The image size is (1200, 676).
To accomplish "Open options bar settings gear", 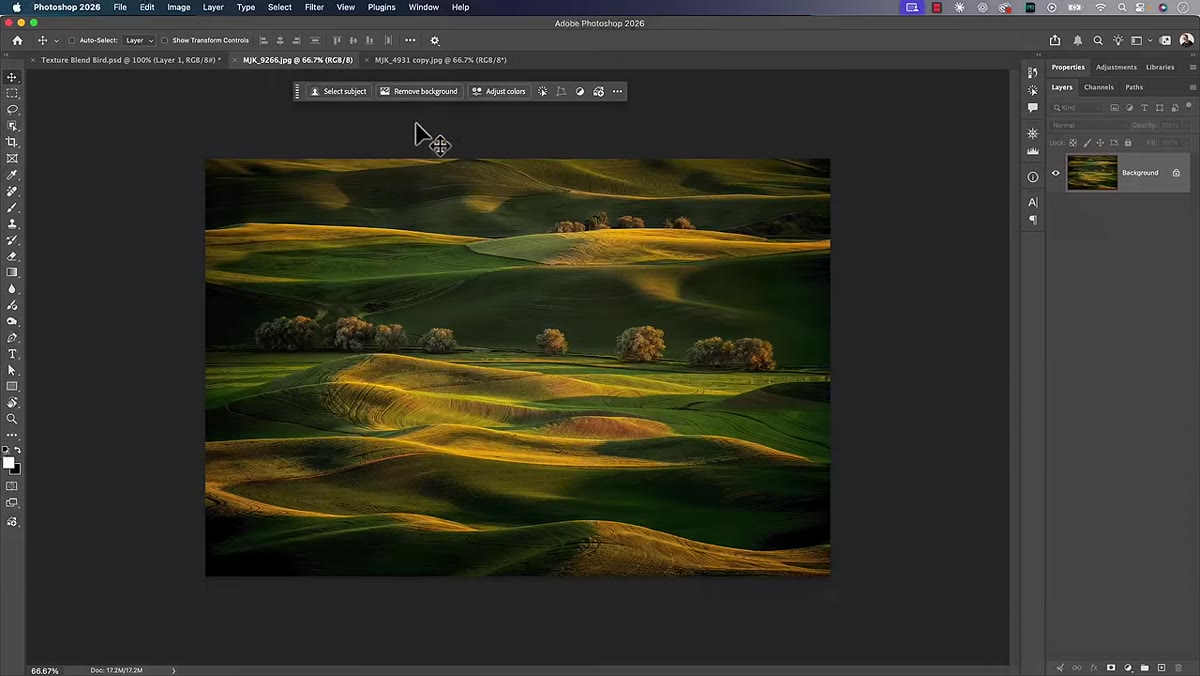I will click(x=434, y=41).
